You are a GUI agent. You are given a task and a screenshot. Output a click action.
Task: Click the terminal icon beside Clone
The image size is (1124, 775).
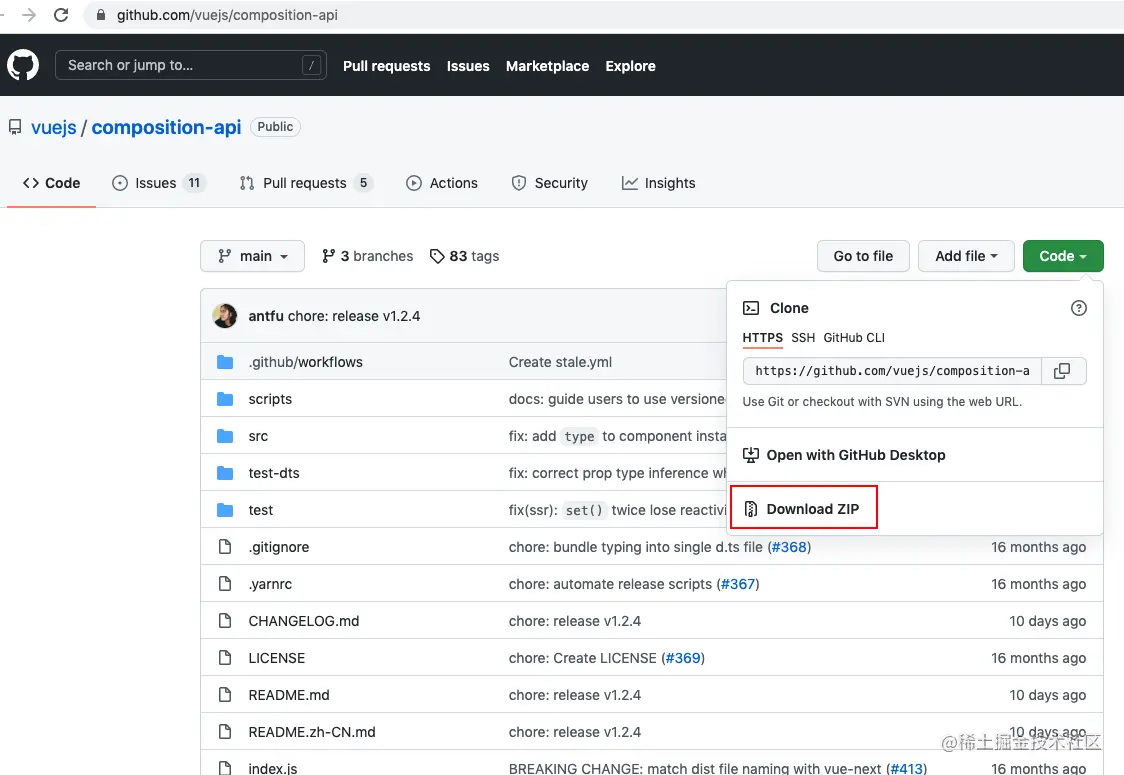click(x=751, y=308)
